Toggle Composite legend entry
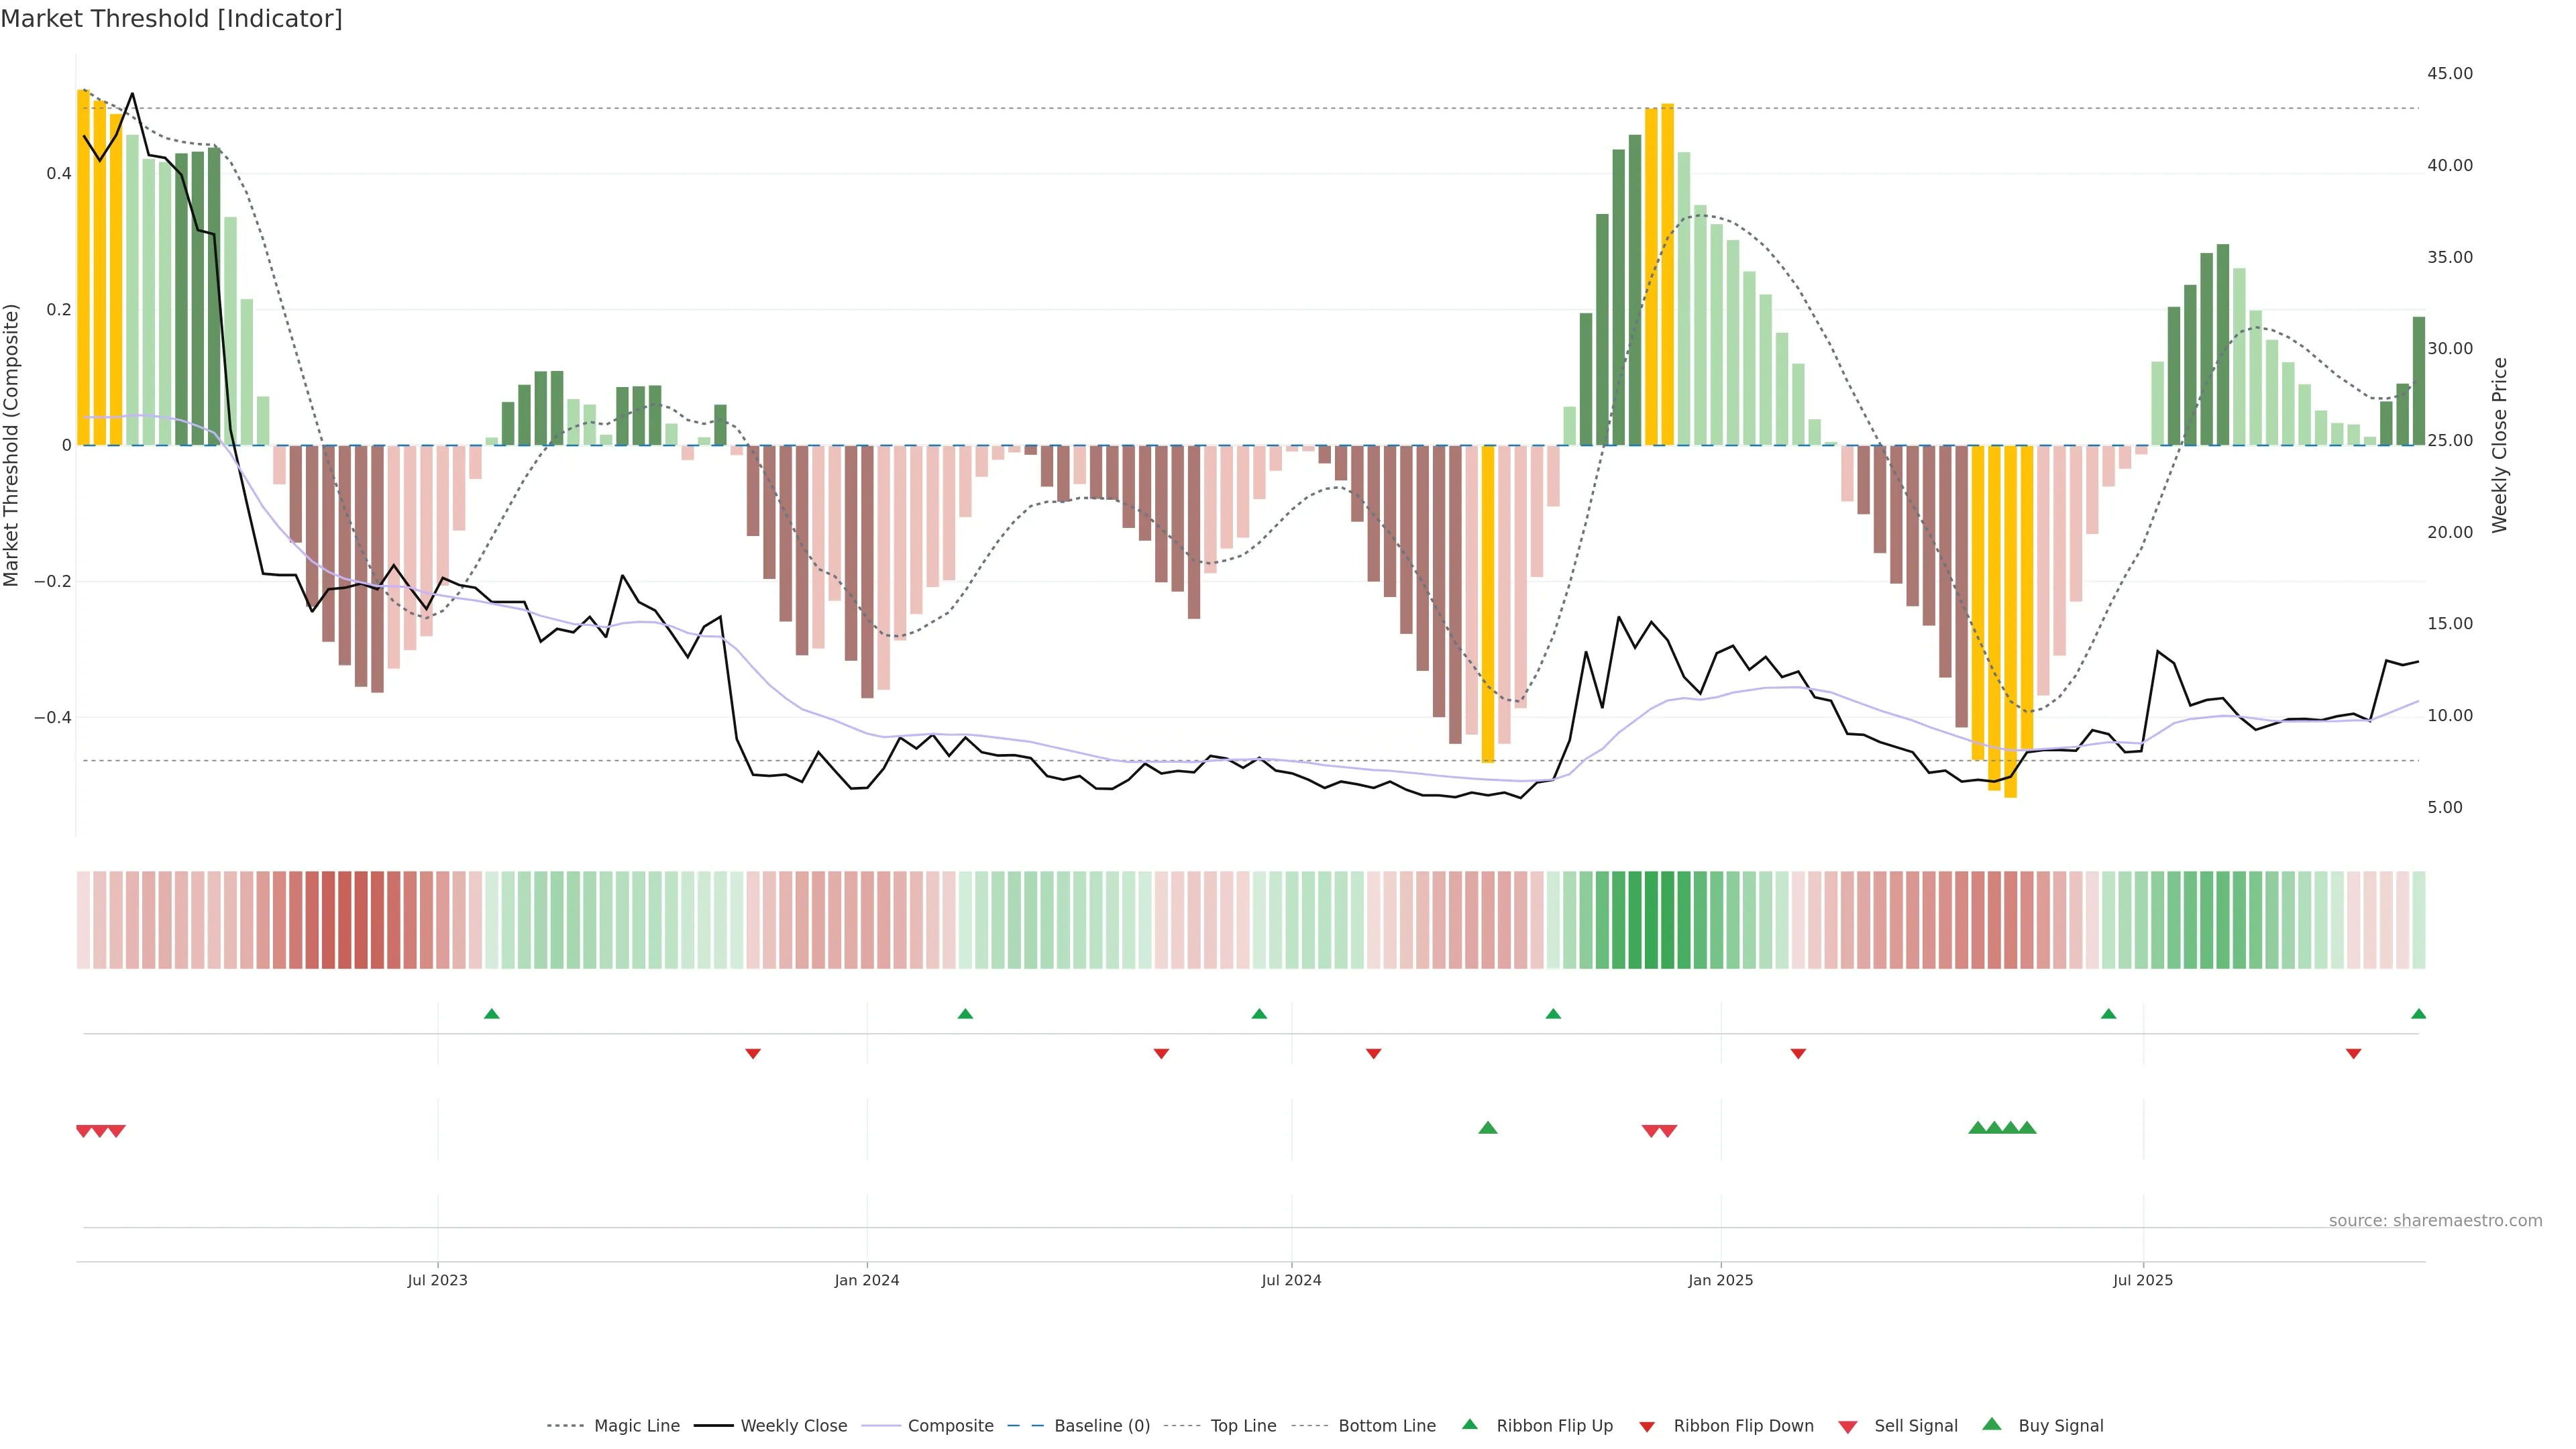This screenshot has height=1449, width=2576. (950, 1426)
